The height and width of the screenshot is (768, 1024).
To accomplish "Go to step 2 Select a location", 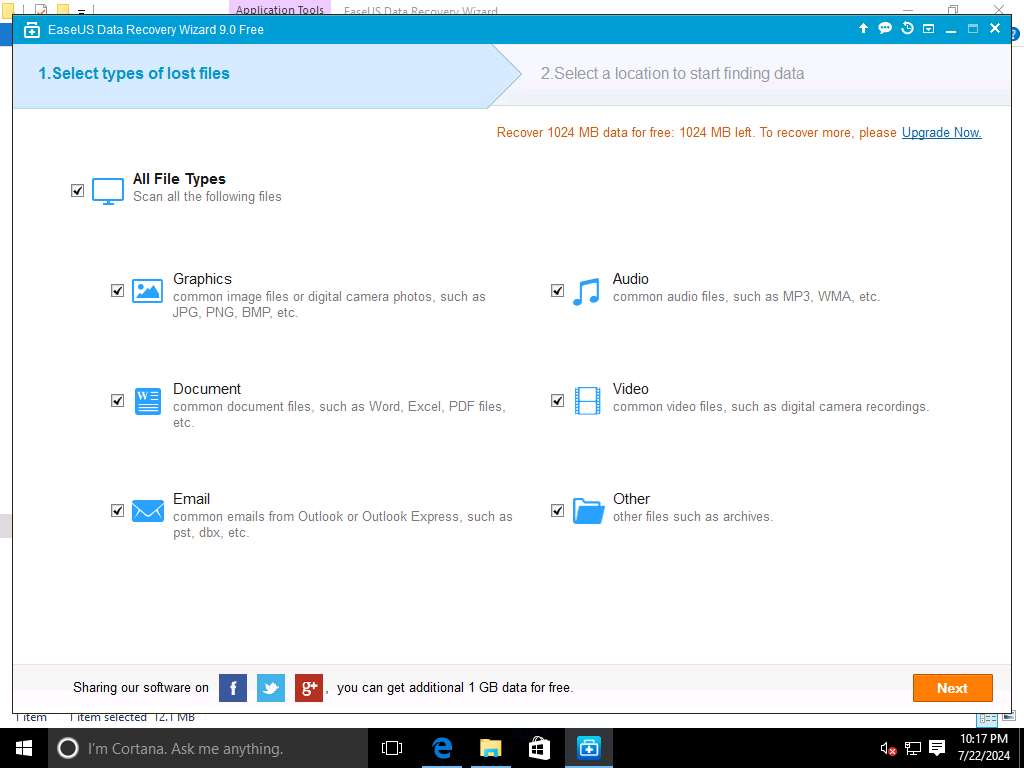I will 672,73.
